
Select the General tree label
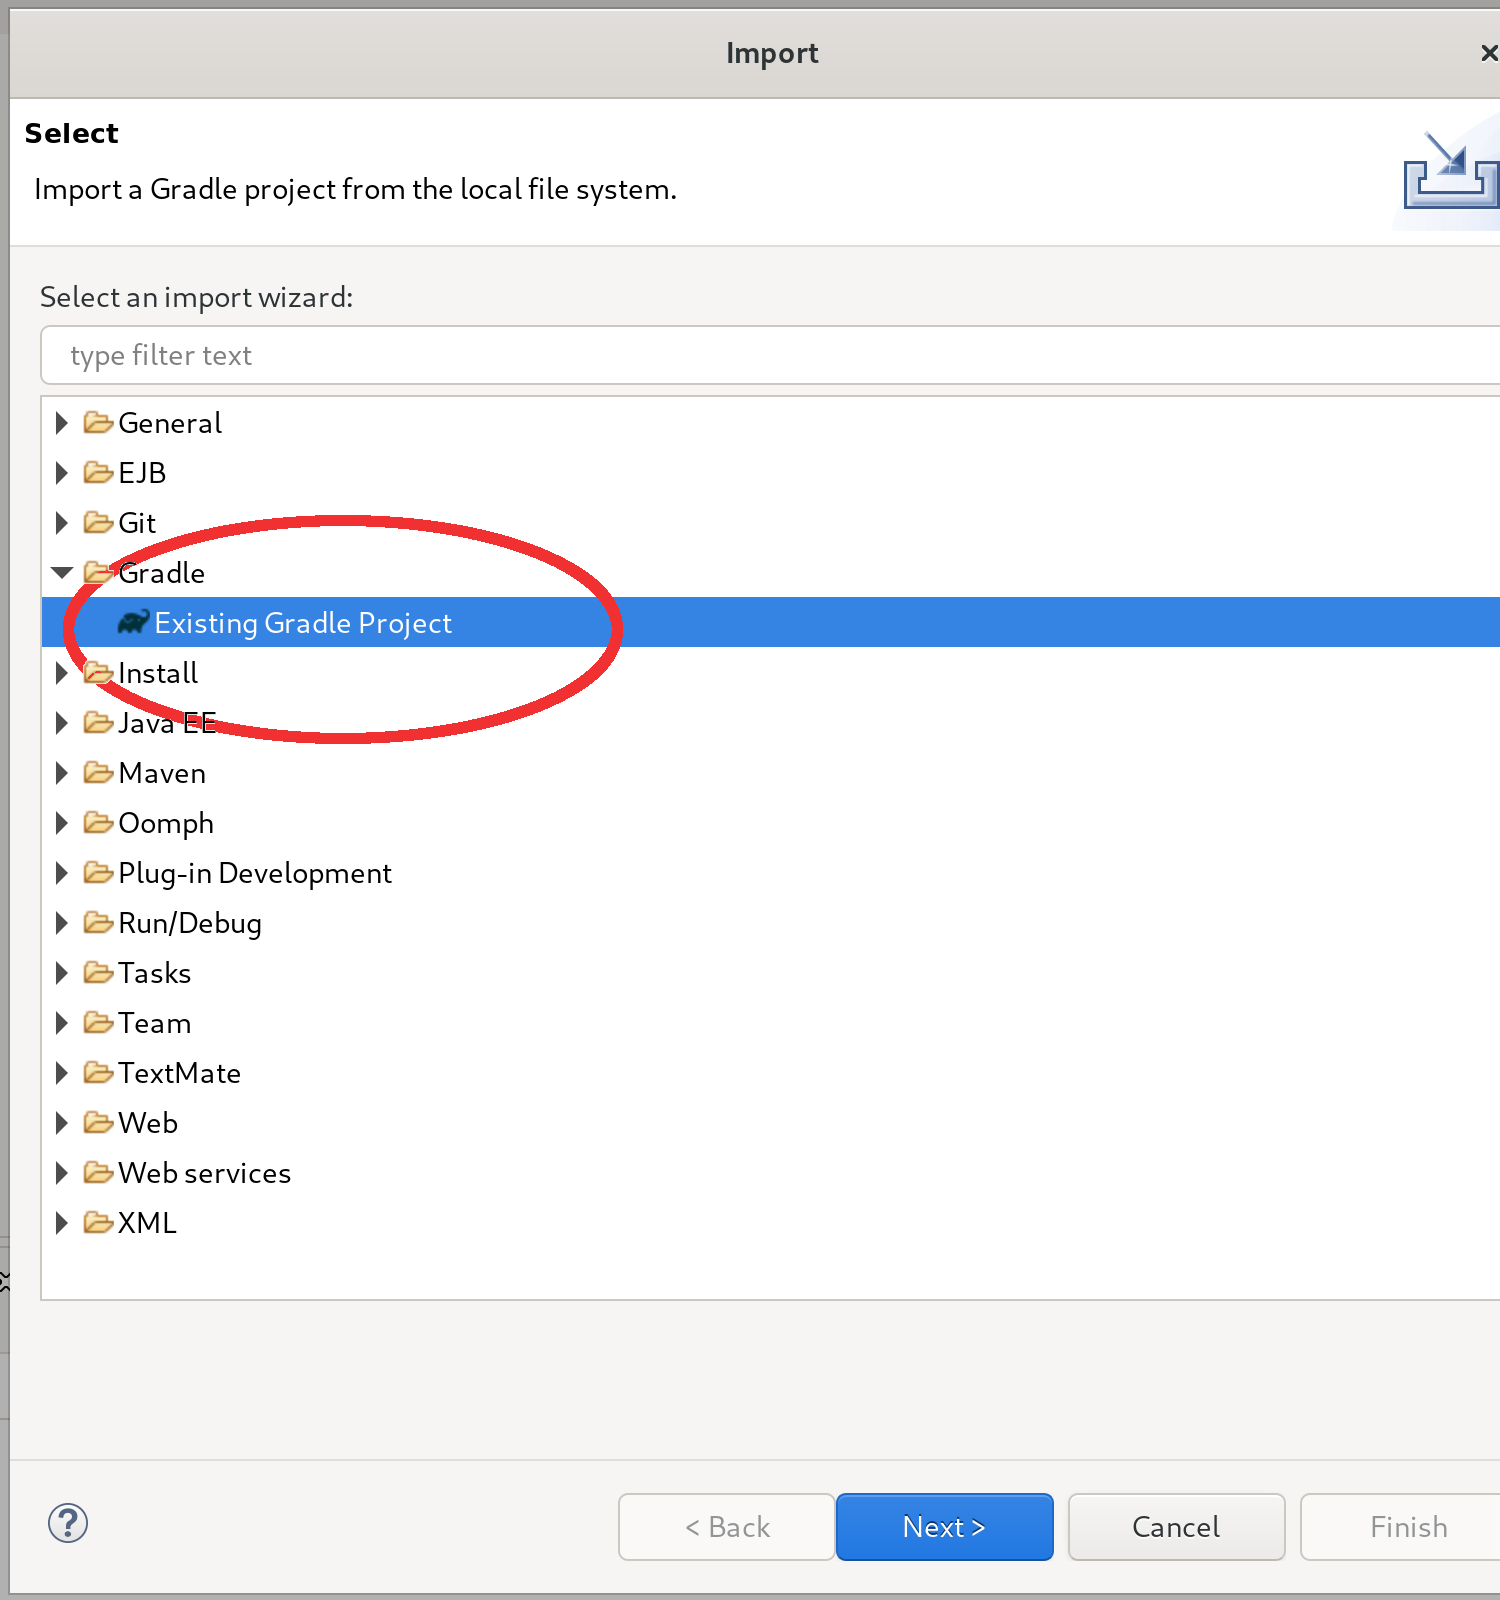pos(170,423)
